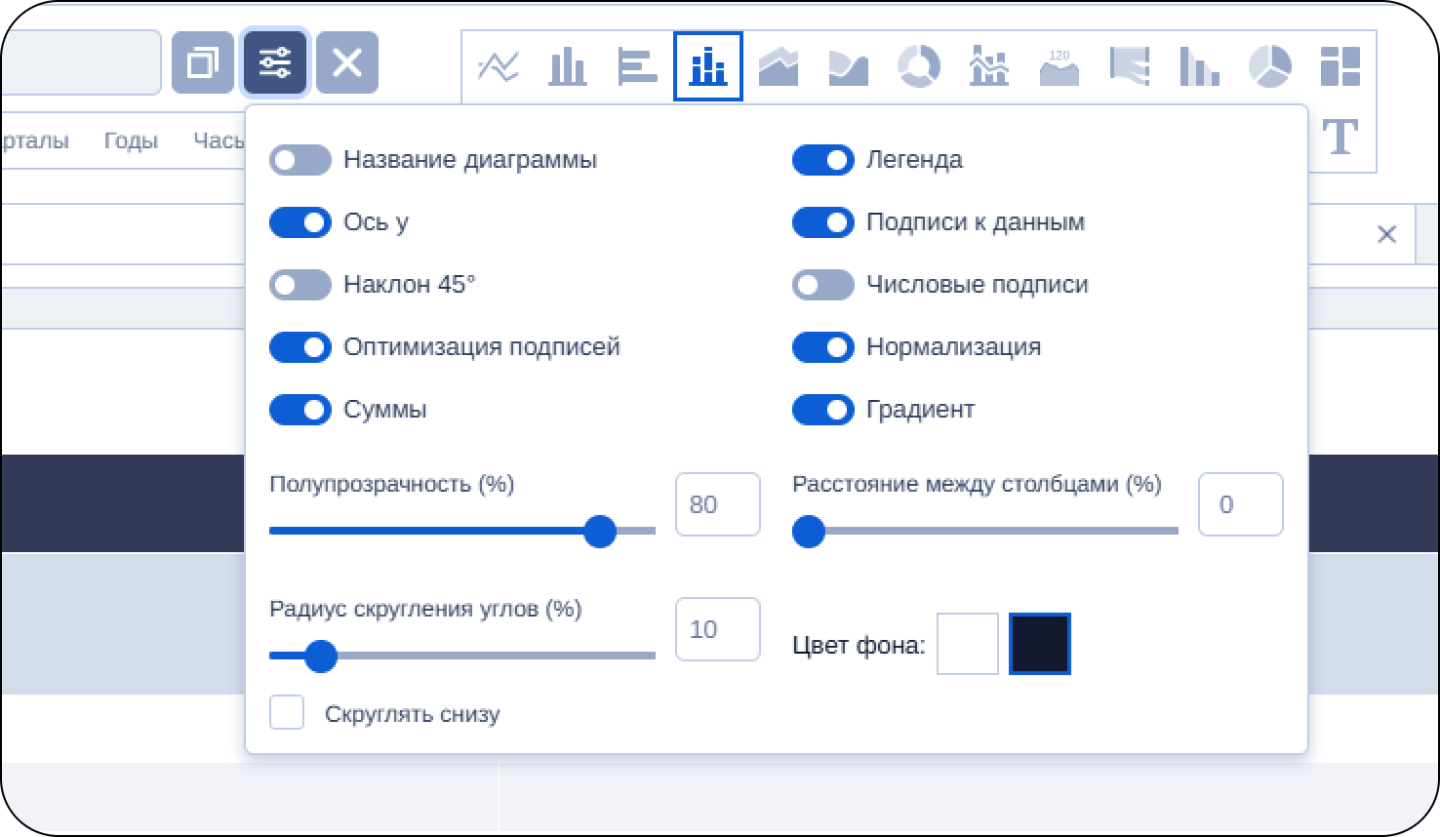Enable the Числовые подписи toggle

[823, 285]
